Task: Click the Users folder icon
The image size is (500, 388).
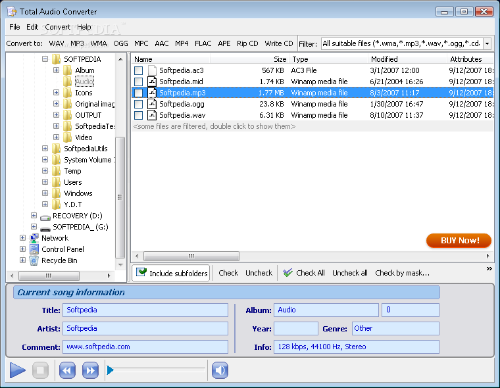Action: coord(56,182)
